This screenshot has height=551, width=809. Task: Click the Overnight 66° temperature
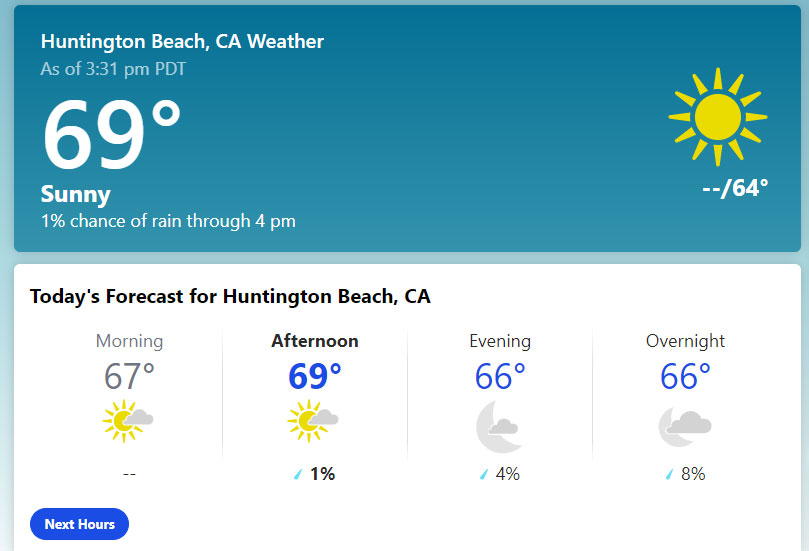(685, 377)
